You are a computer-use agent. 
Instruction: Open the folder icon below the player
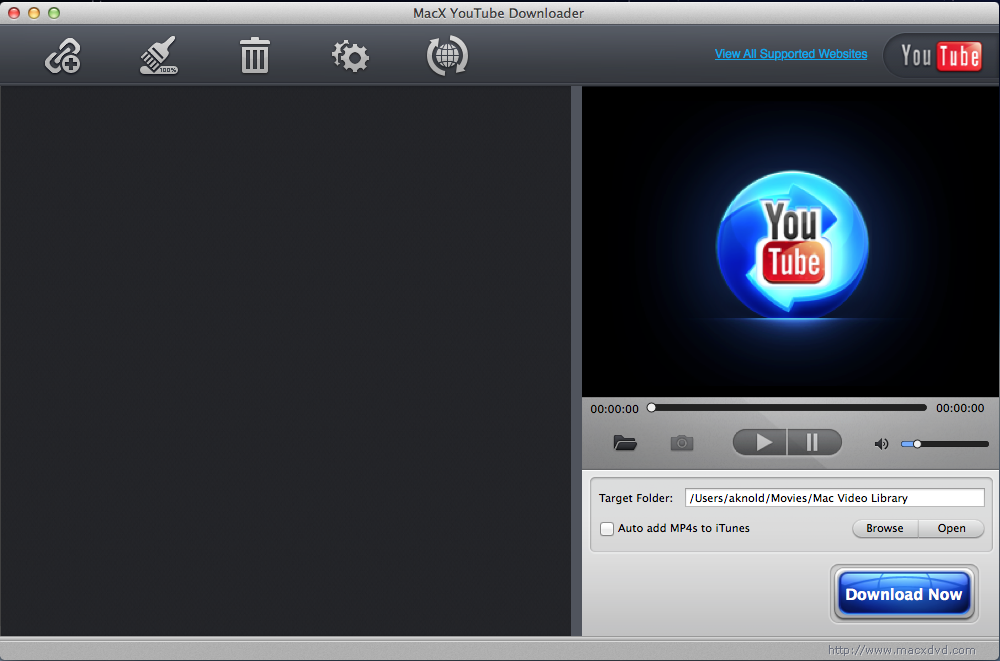pyautogui.click(x=625, y=442)
